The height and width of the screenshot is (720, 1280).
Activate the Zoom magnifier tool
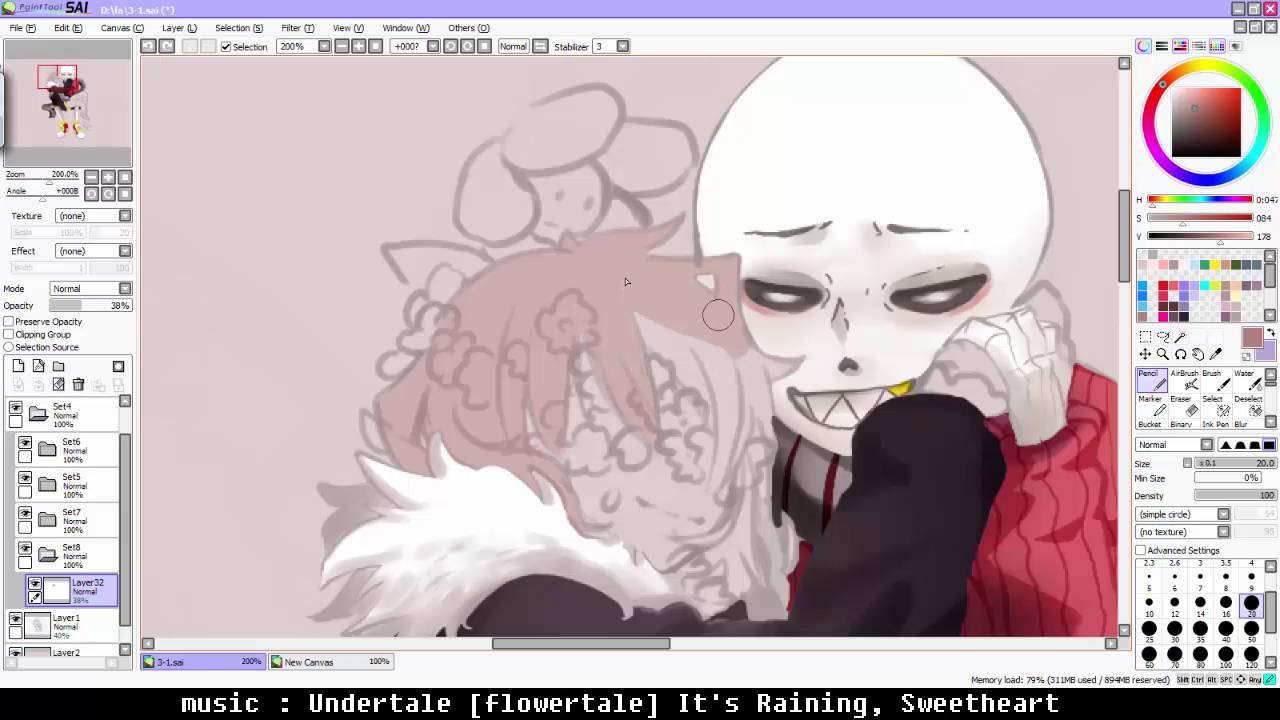click(1163, 354)
